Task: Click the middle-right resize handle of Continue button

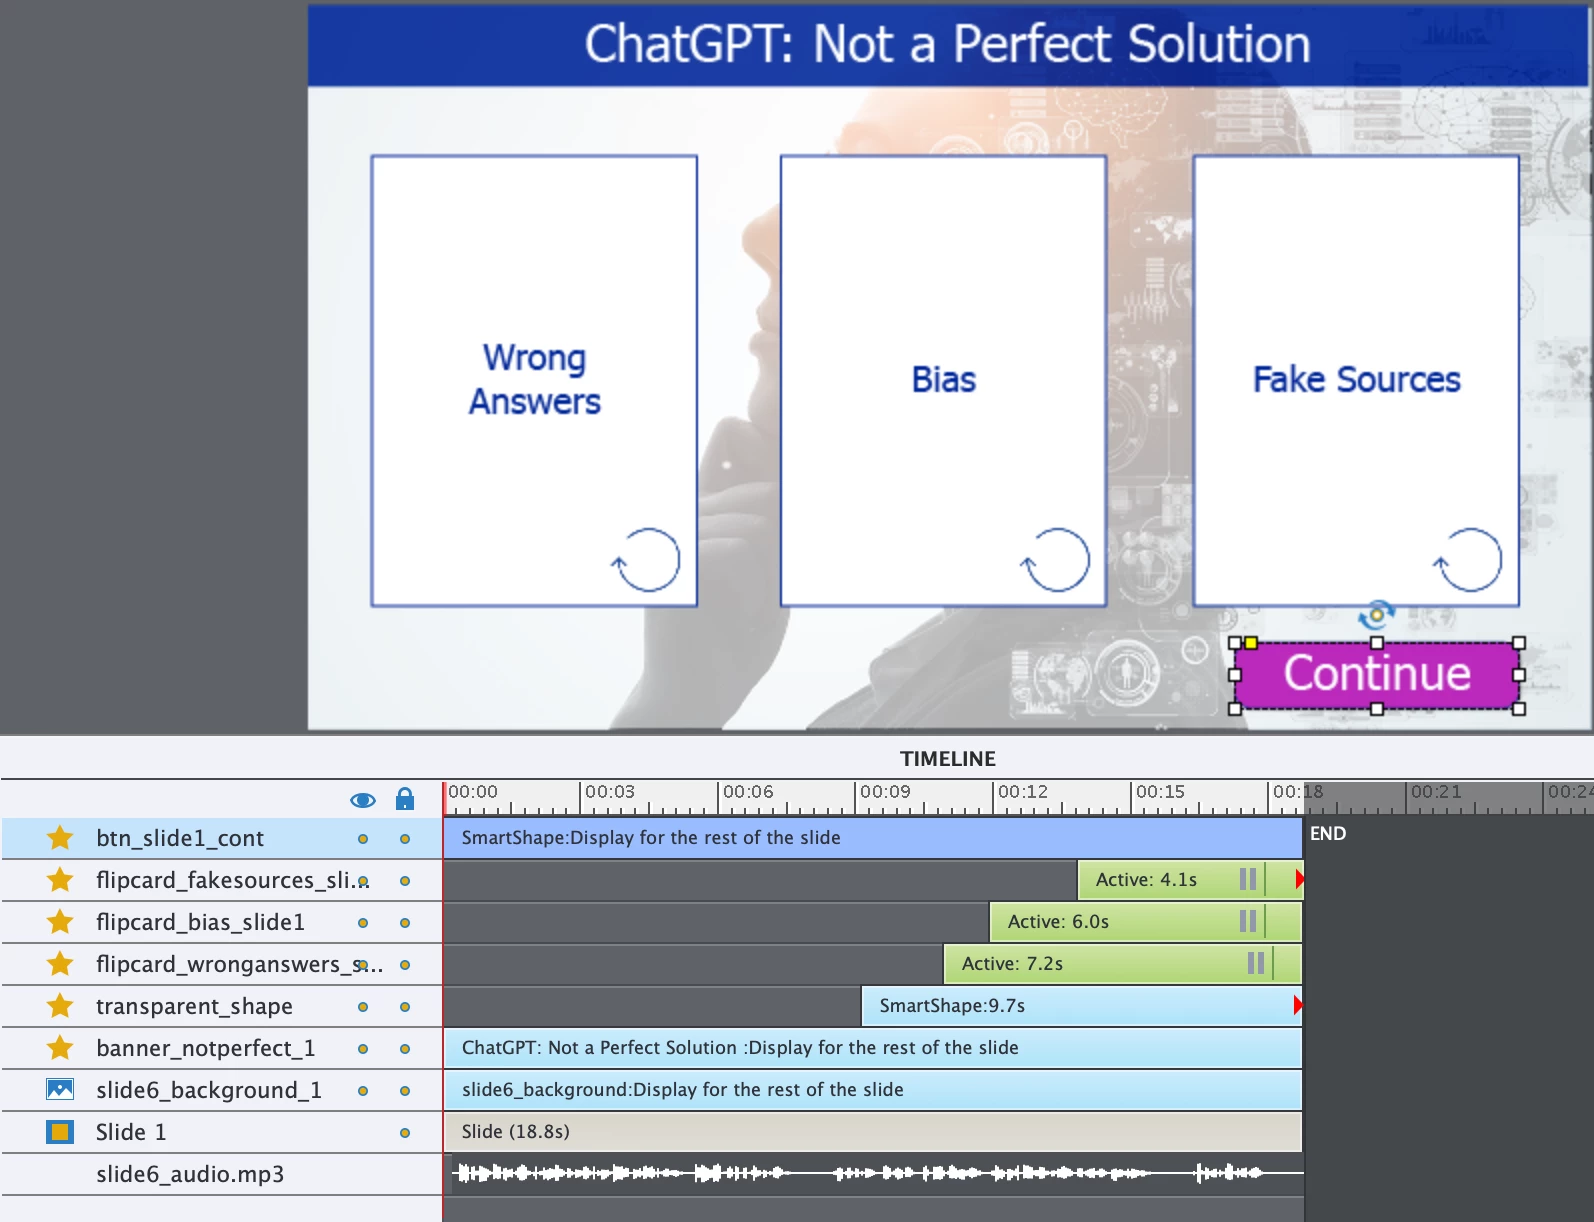Action: coord(1519,675)
